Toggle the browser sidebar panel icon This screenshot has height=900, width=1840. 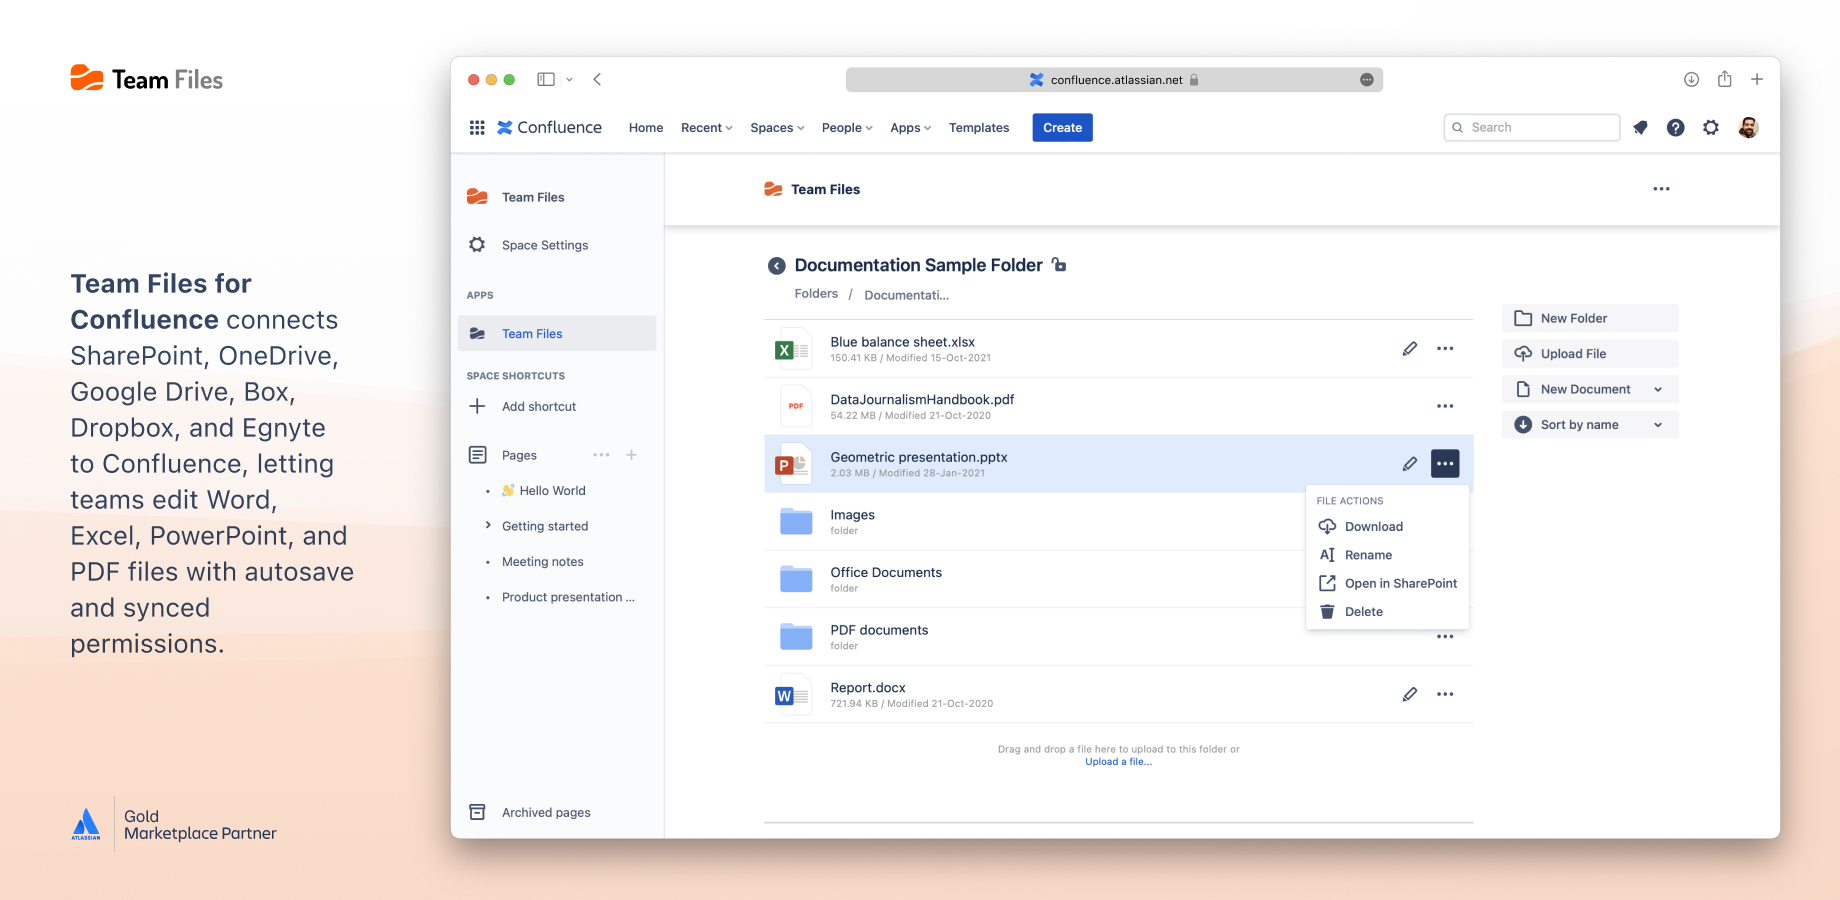[x=546, y=80]
